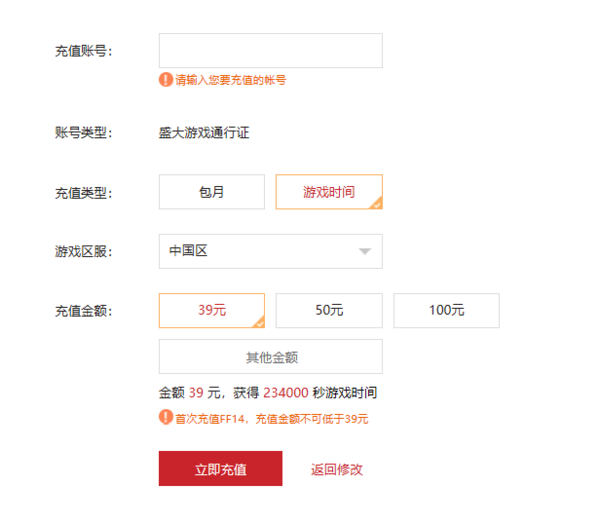Viewport: 600px width, 524px height.
Task: Click the 充值账号 field label
Action: 84,51
